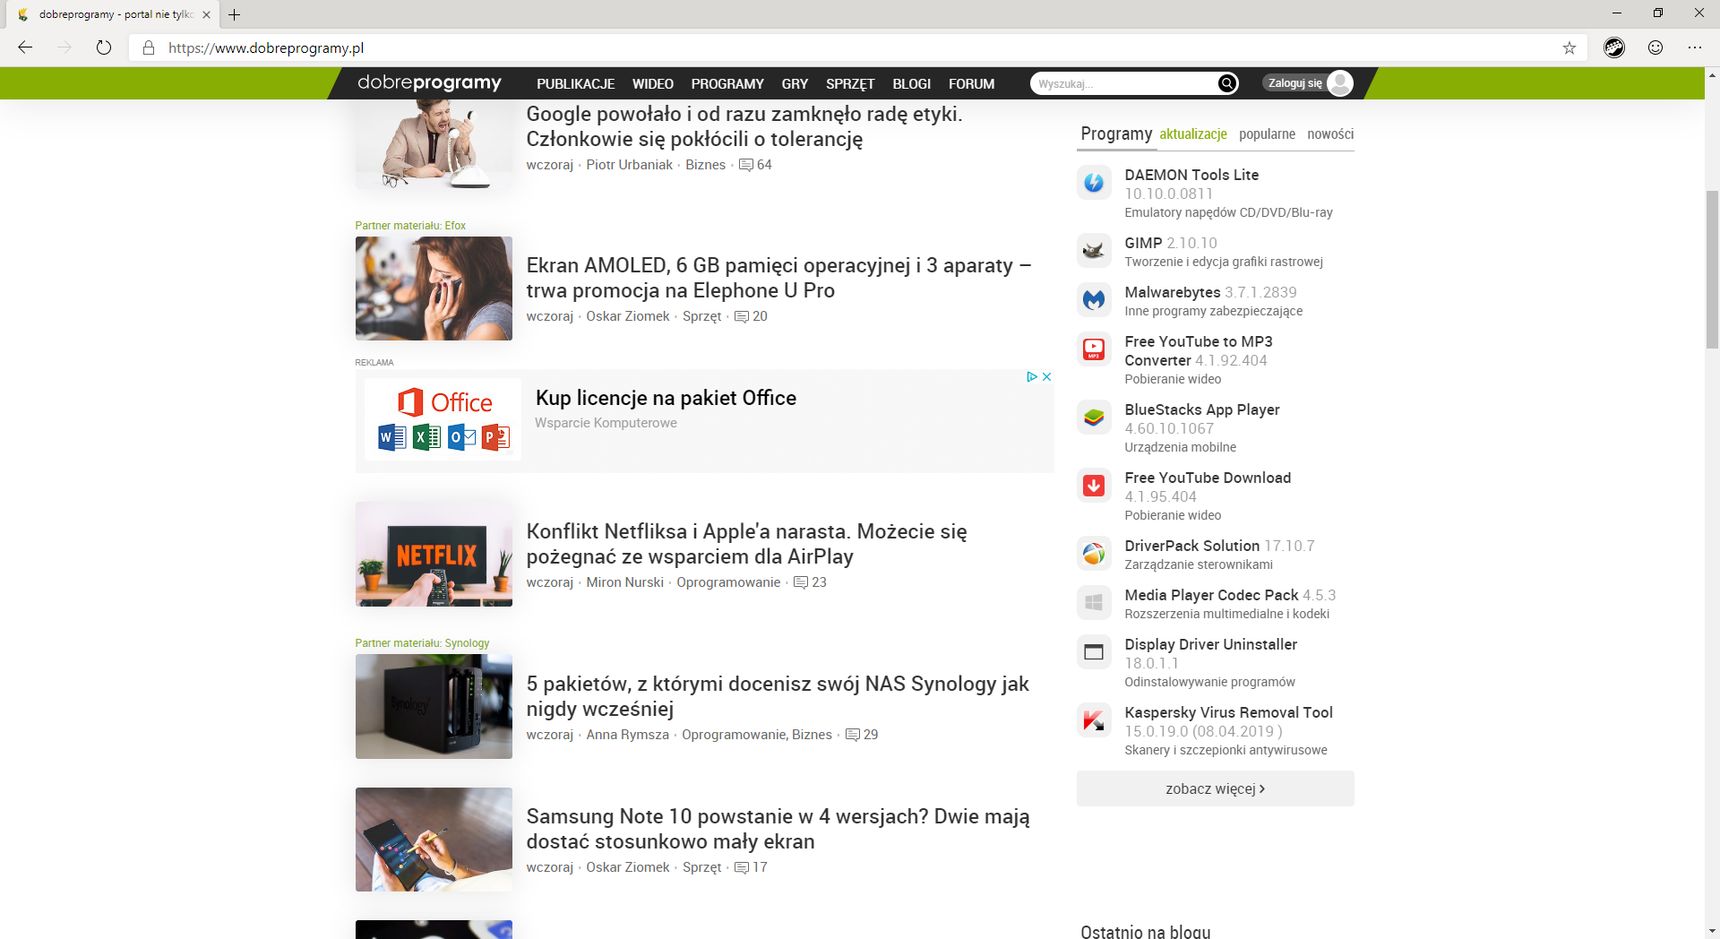Click the search magnifier button
The image size is (1720, 939).
point(1227,84)
